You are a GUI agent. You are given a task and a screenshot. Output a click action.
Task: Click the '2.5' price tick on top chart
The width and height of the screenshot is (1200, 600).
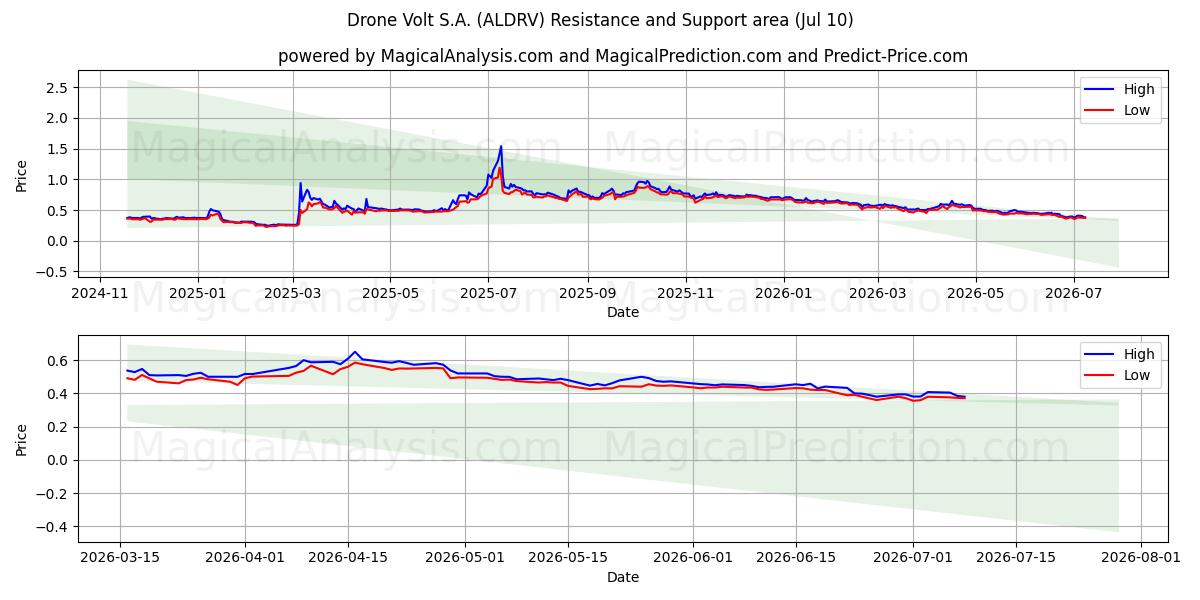tap(57, 88)
